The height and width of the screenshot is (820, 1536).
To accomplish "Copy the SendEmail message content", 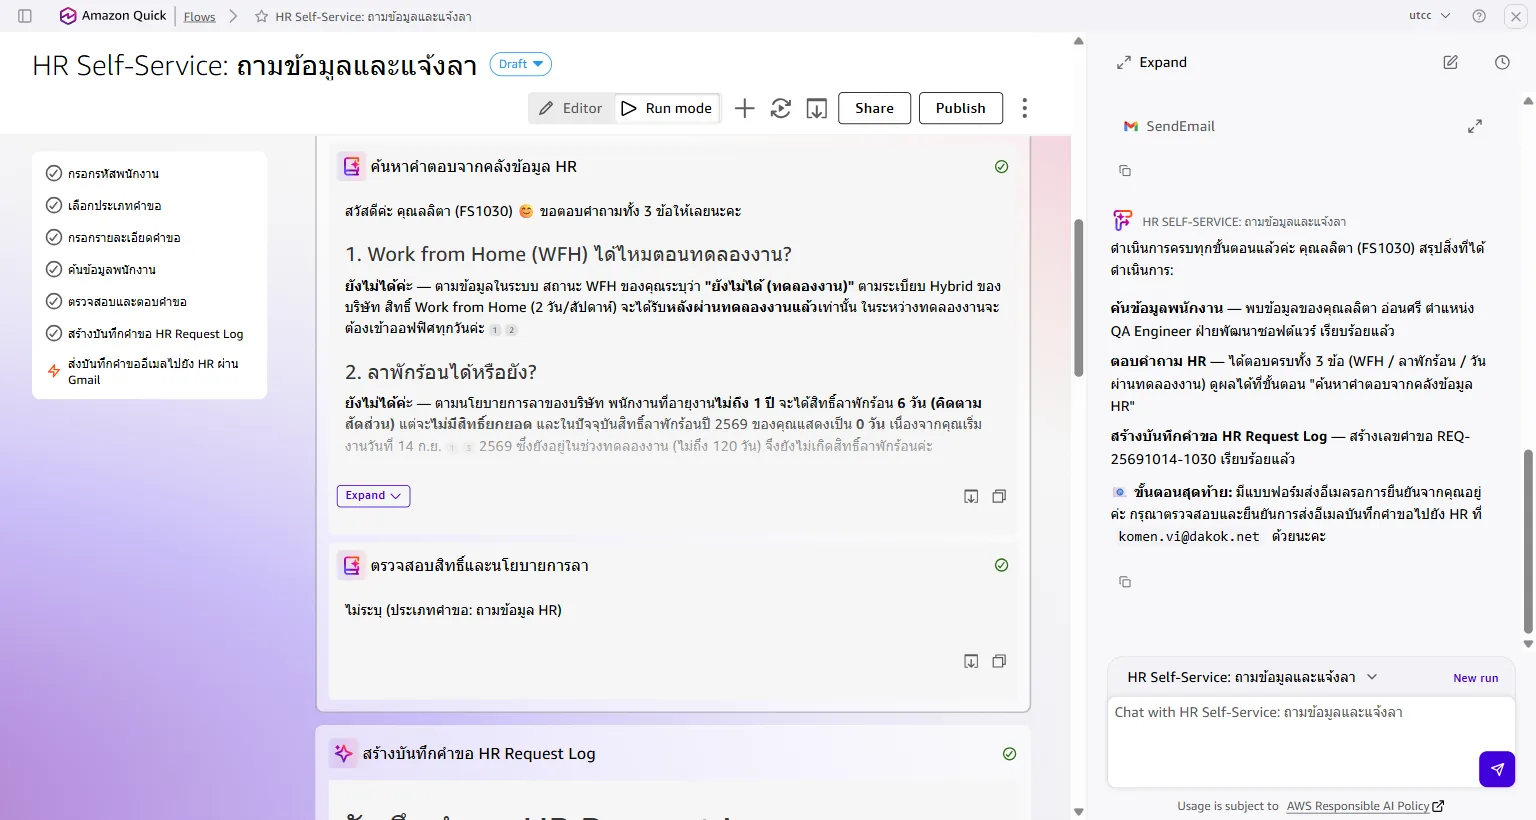I will [1125, 171].
